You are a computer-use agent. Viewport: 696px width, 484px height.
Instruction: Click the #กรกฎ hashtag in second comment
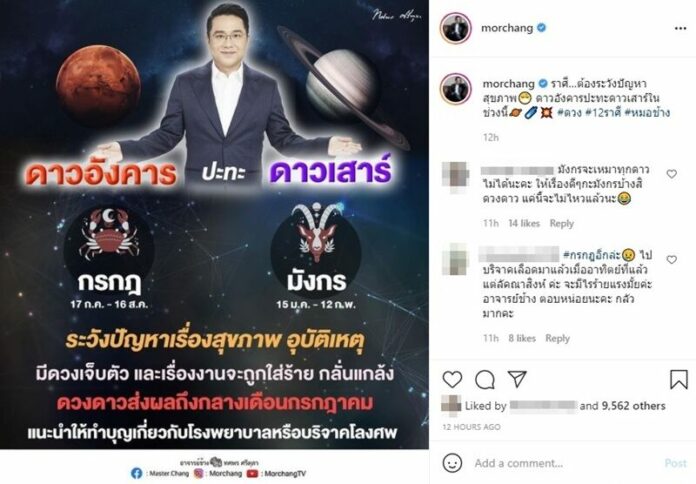click(591, 255)
